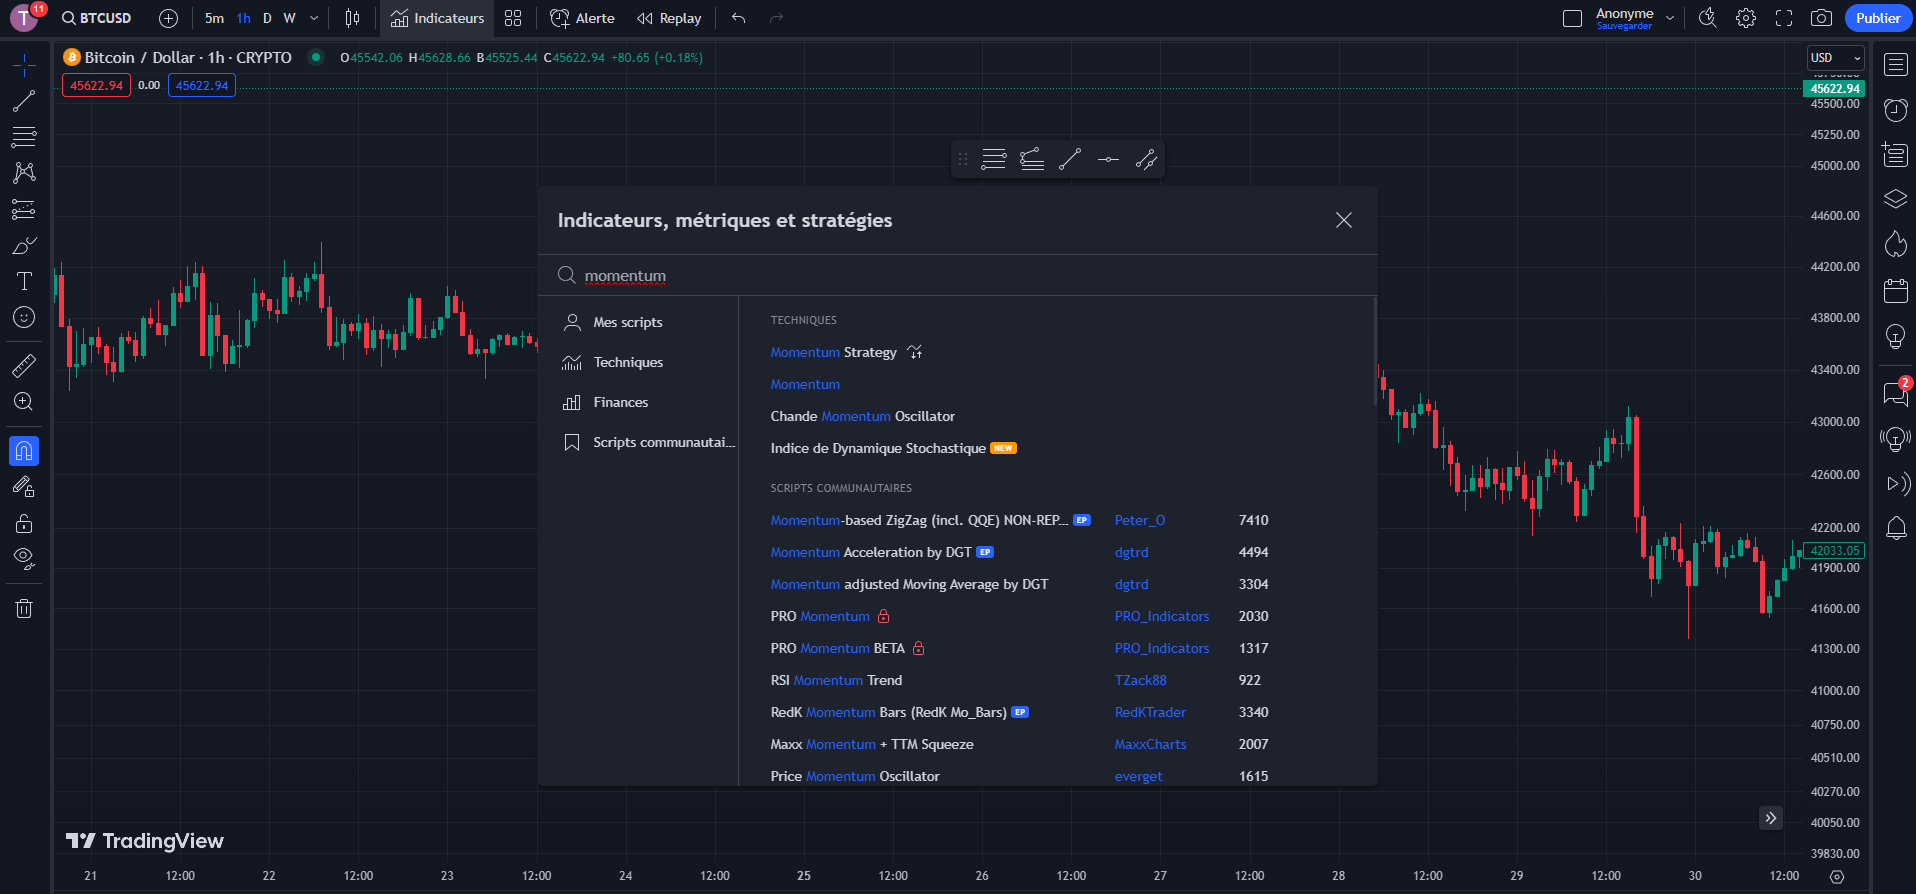Hide all drawings with eye icon

click(24, 559)
